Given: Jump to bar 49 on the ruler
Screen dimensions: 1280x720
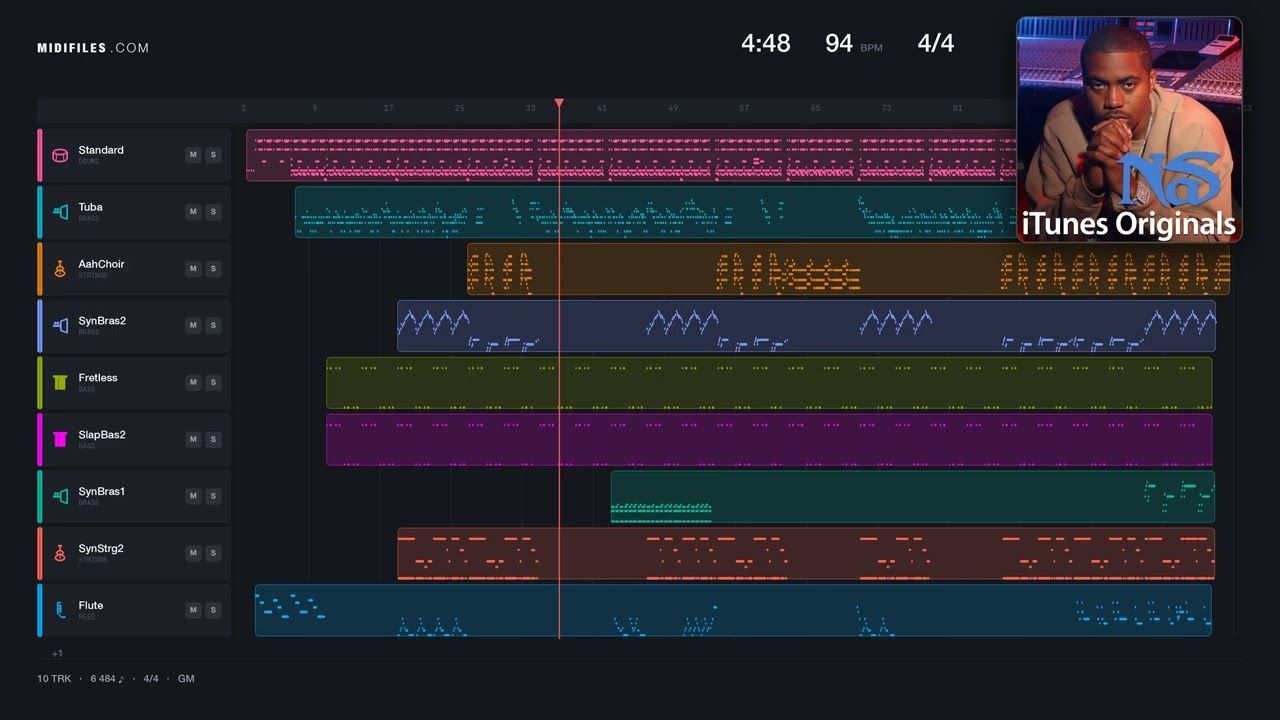Looking at the screenshot, I should (673, 108).
